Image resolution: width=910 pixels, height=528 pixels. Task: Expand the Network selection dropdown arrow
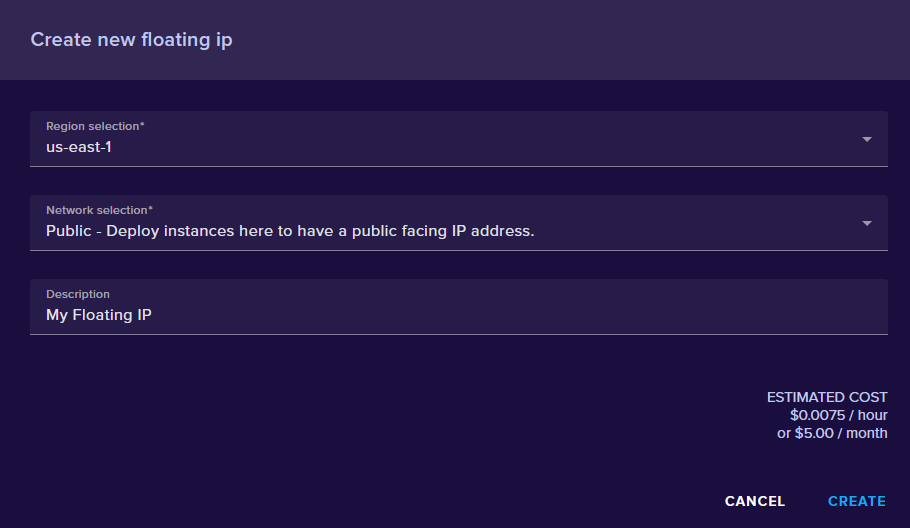867,223
